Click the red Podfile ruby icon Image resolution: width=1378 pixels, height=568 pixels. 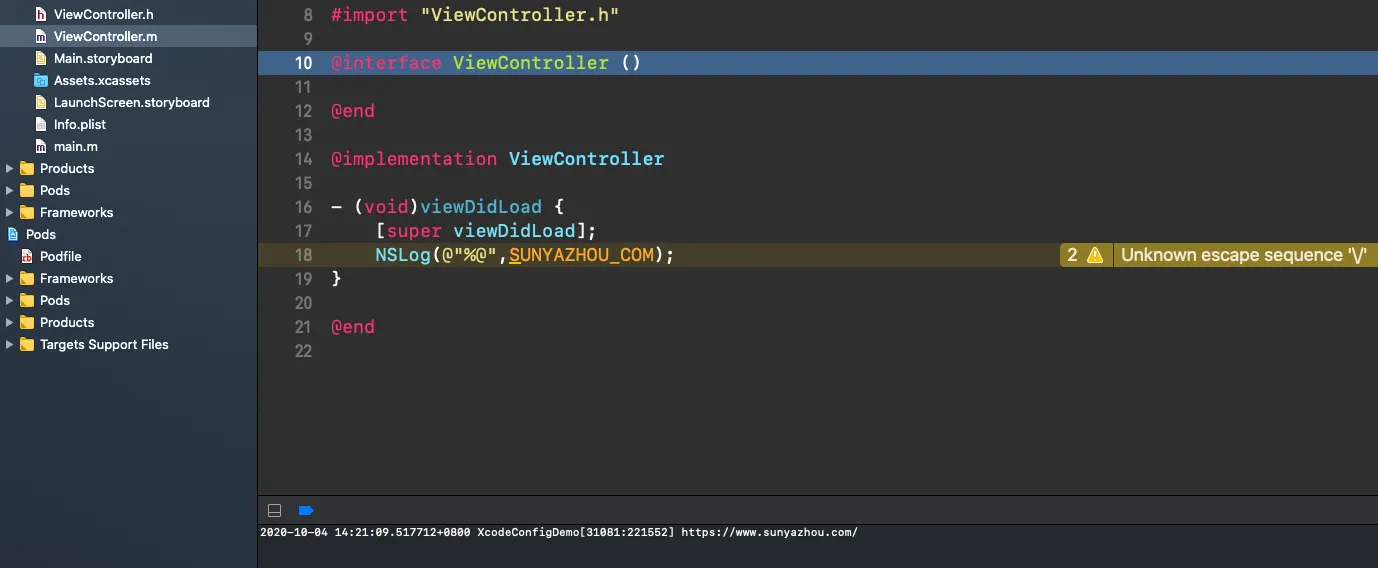[27, 257]
